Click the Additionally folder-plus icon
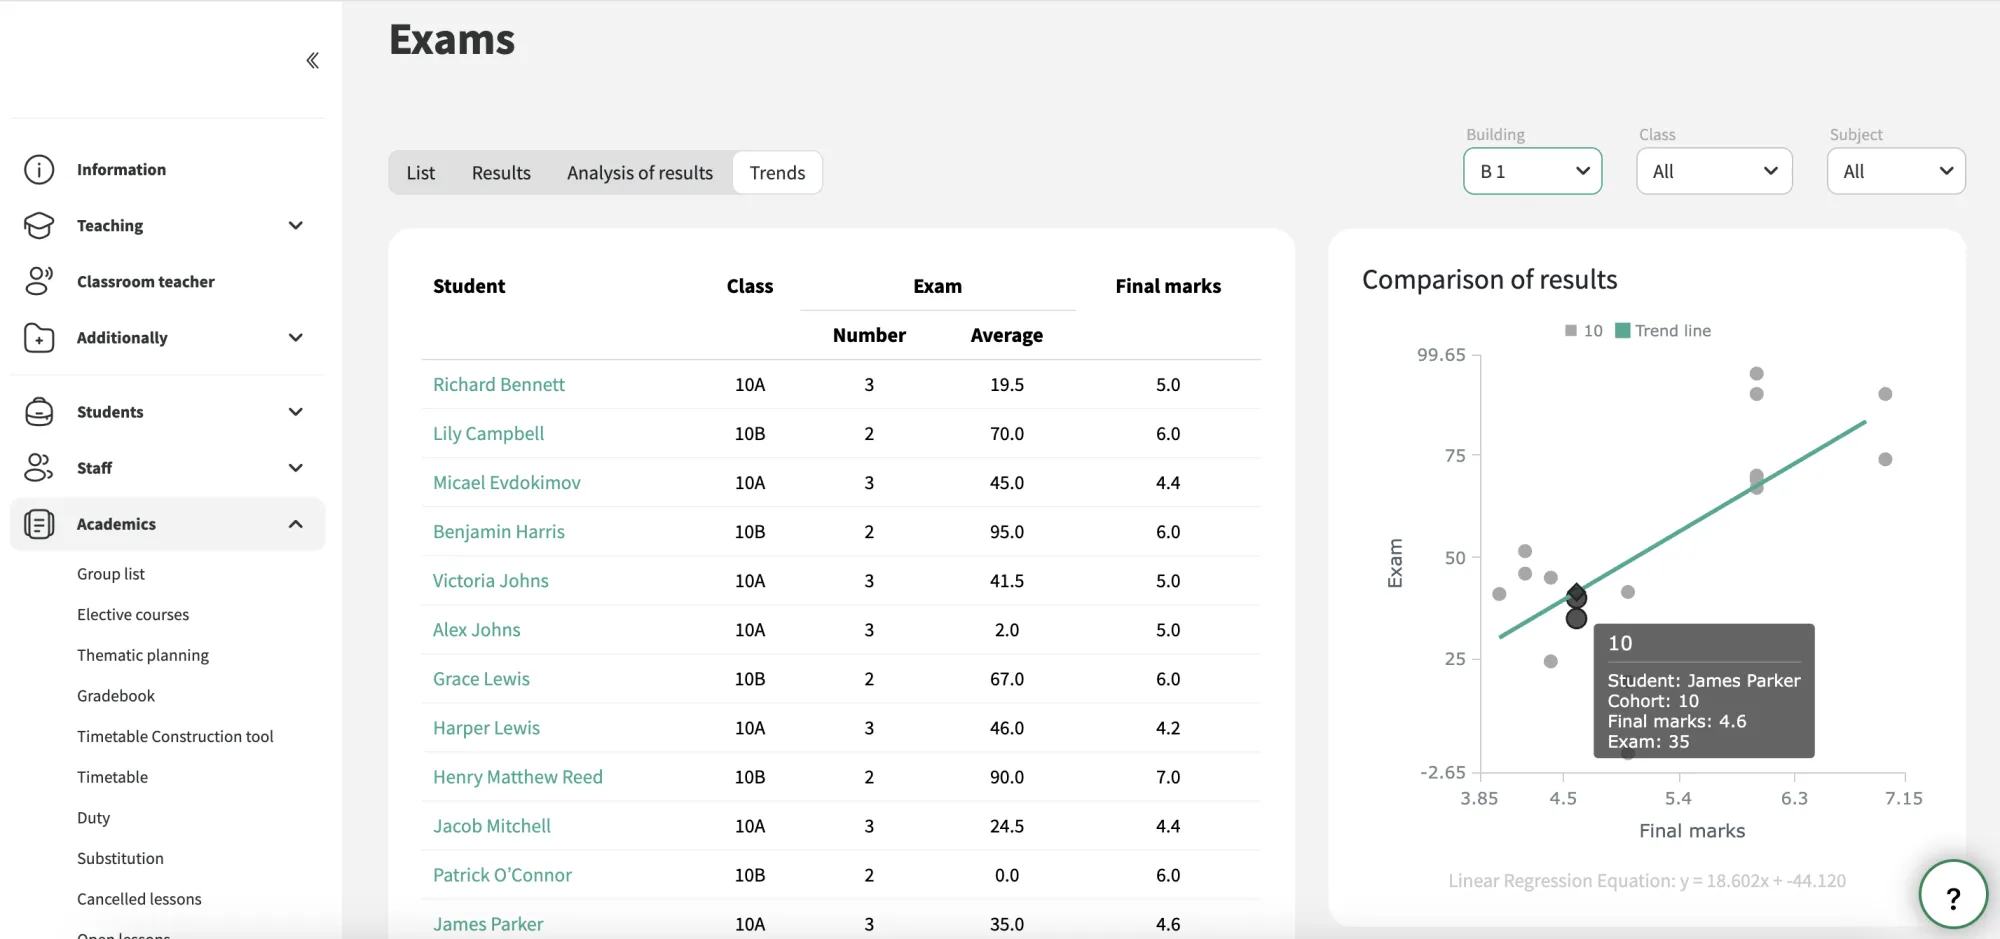Image resolution: width=2000 pixels, height=939 pixels. point(39,338)
